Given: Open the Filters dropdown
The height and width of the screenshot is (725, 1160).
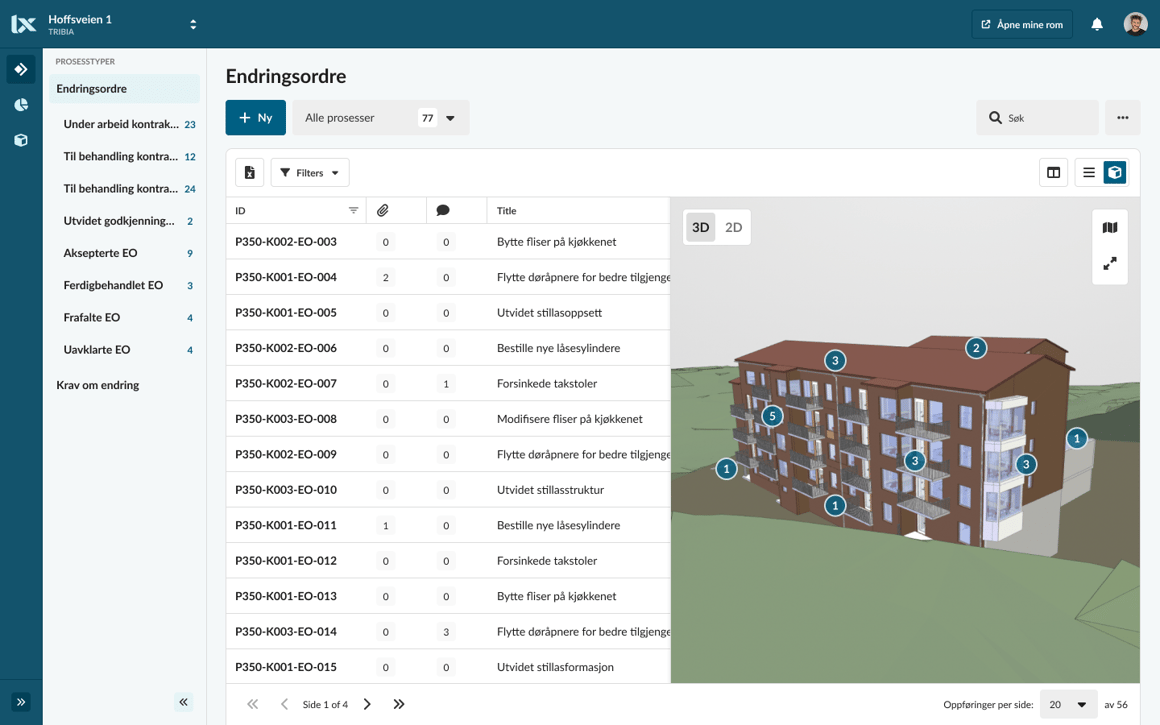Looking at the screenshot, I should (310, 171).
